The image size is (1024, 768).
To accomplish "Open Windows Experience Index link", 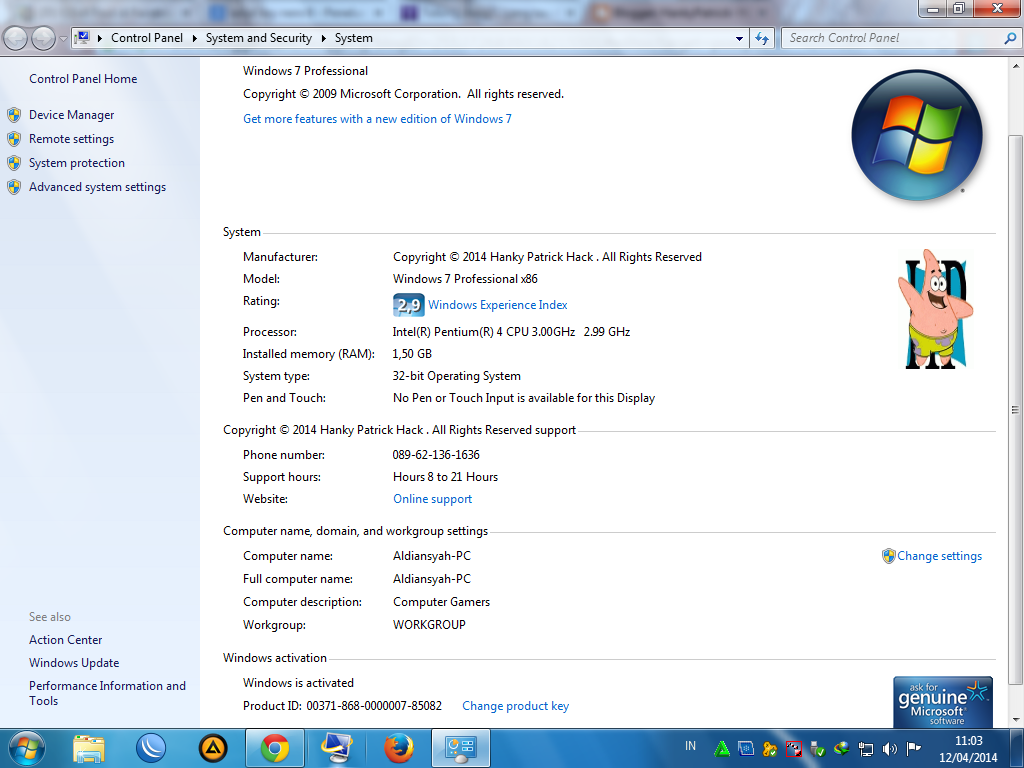I will coord(498,305).
